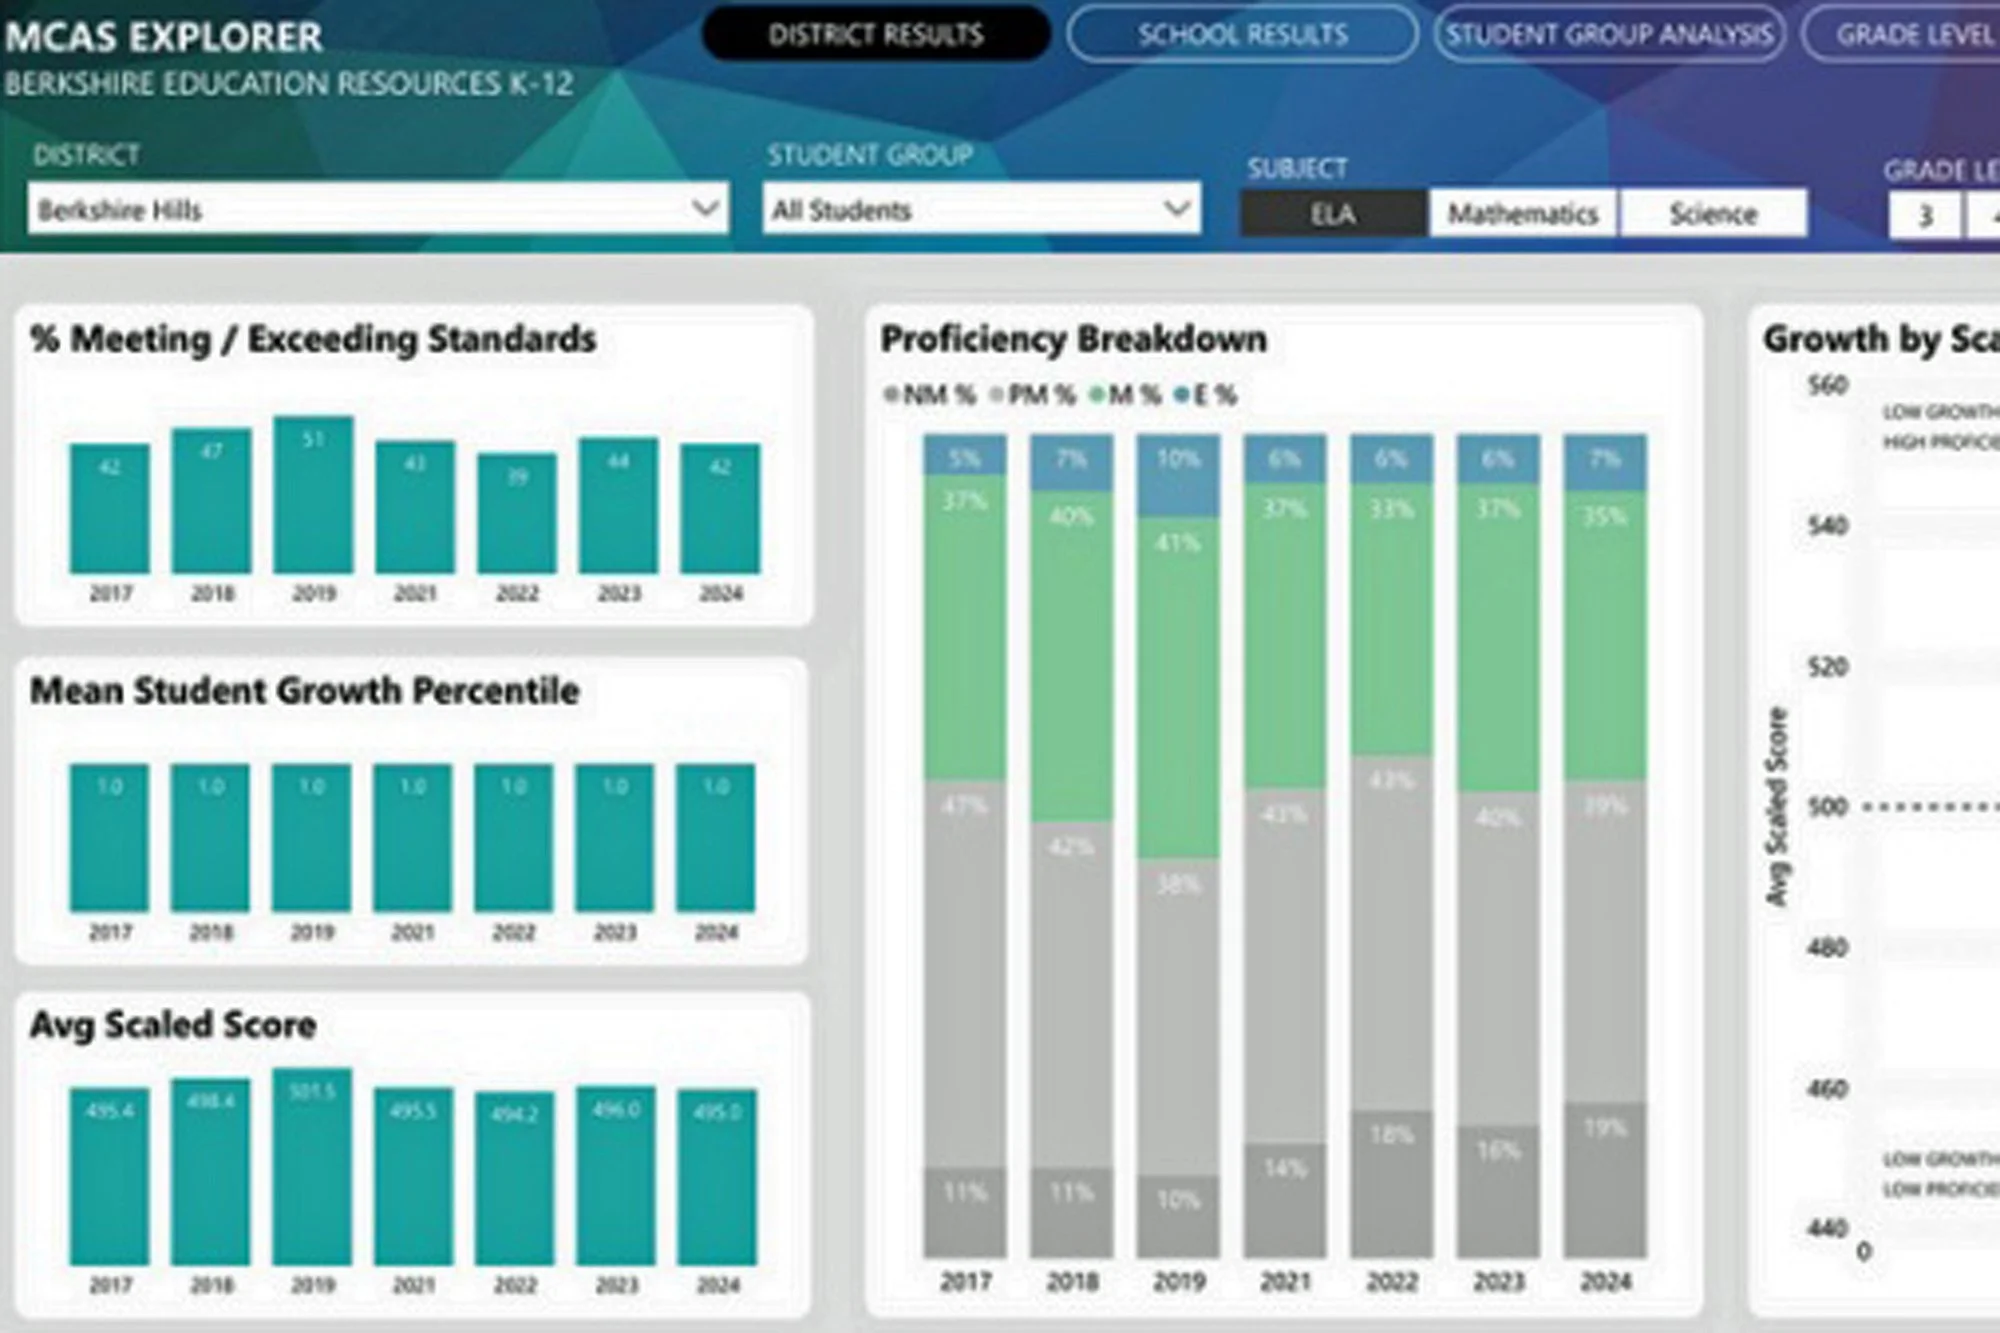This screenshot has width=2000, height=1333.
Task: Switch to the School Results tab
Action: click(1241, 35)
